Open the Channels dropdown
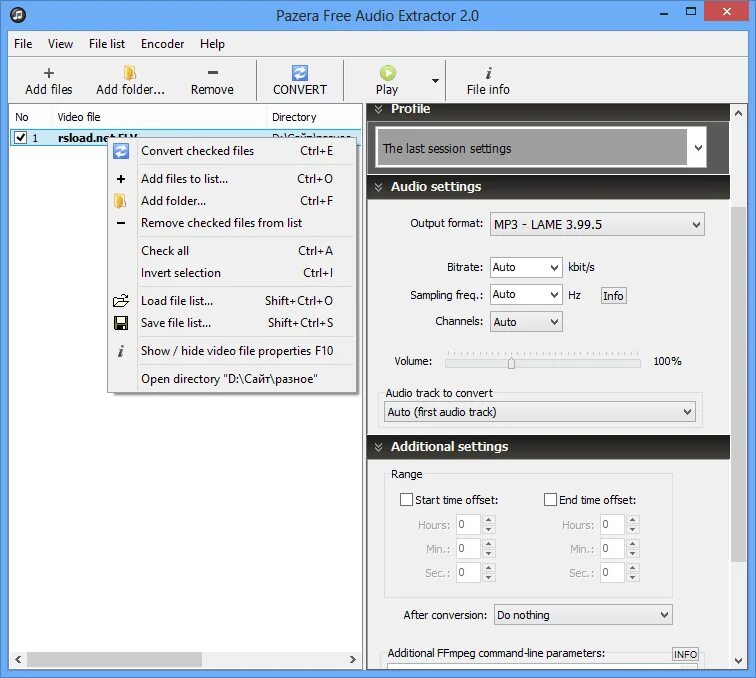756x678 pixels. click(x=526, y=322)
